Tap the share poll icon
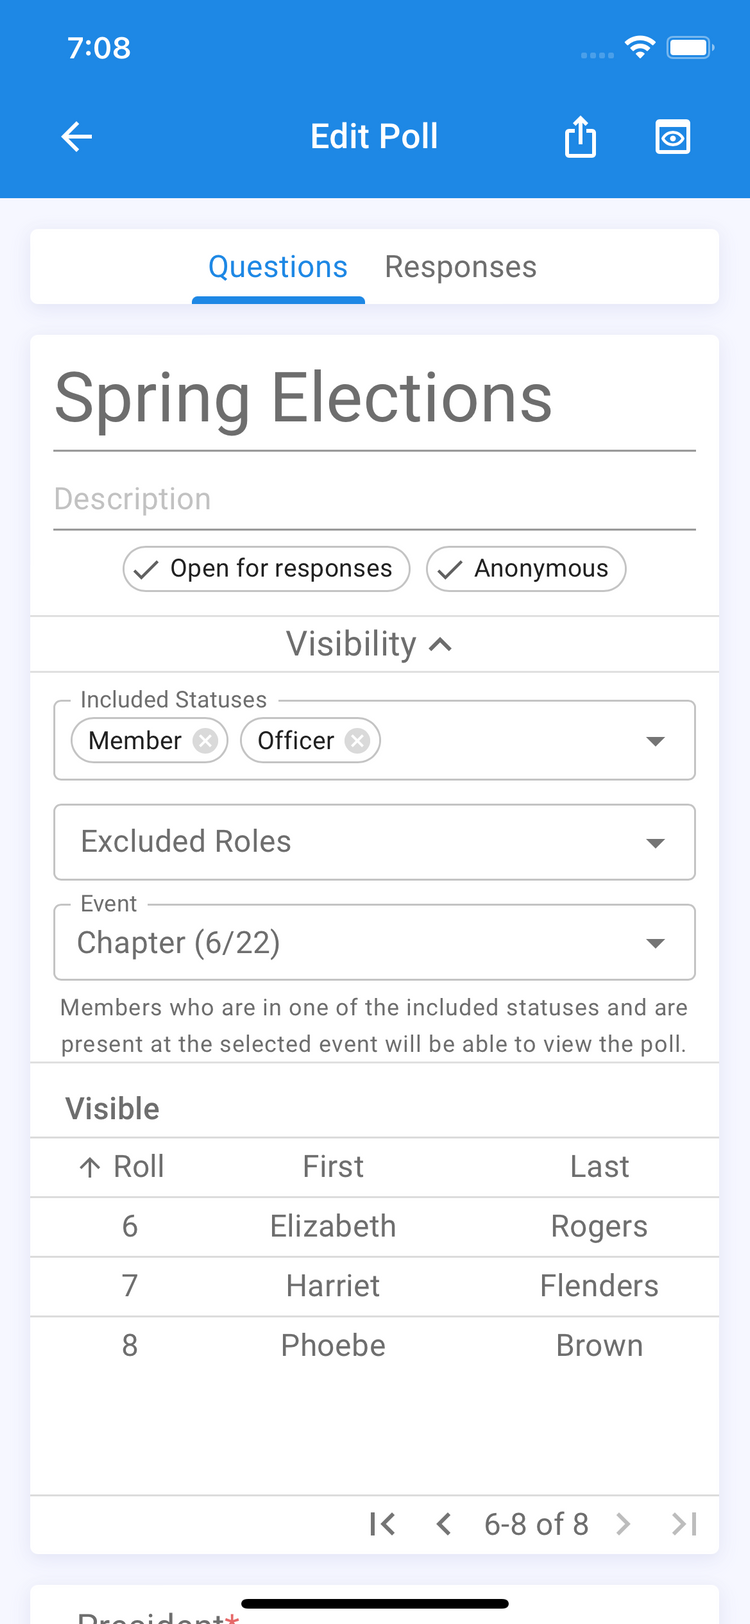 point(580,137)
